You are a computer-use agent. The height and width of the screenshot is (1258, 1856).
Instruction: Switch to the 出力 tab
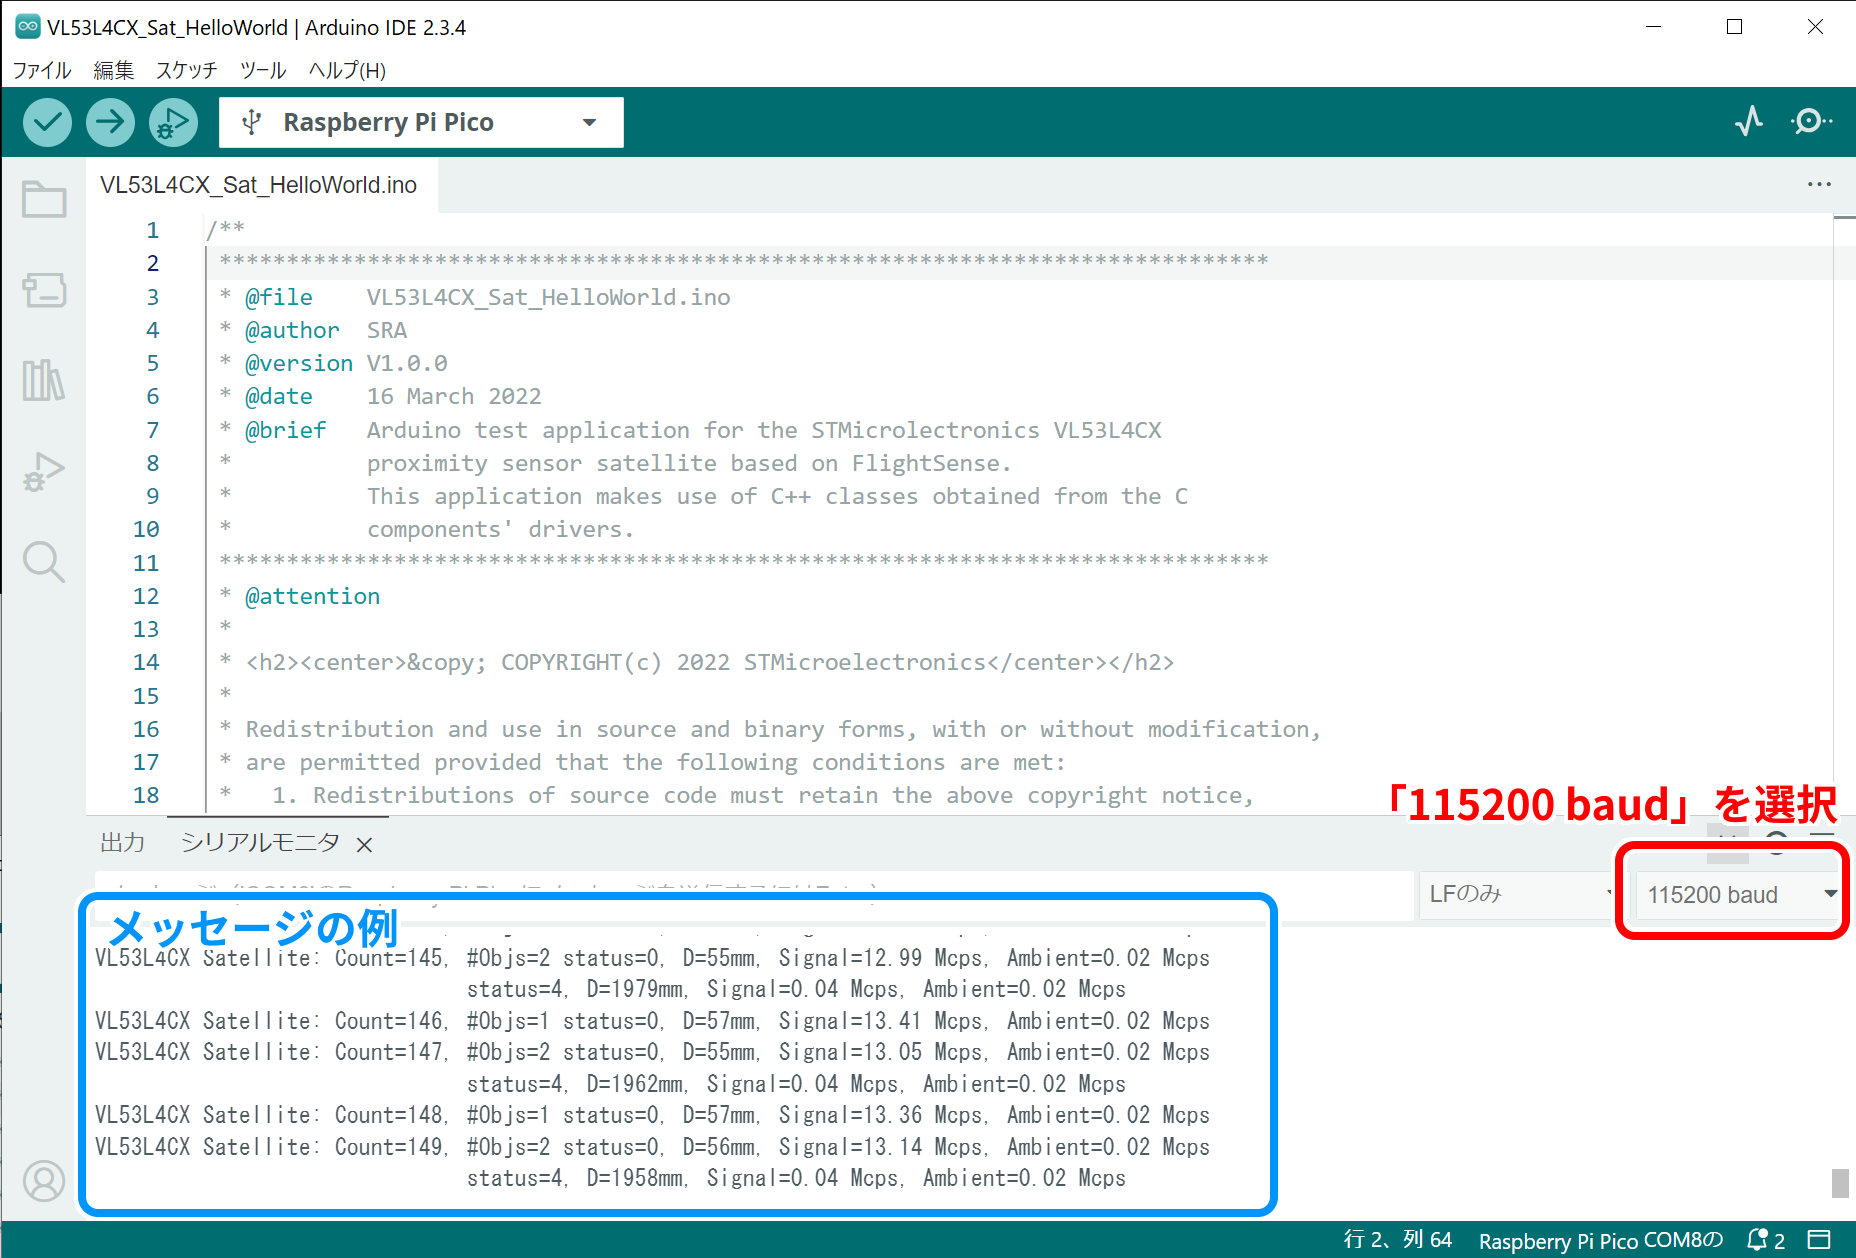pos(123,843)
